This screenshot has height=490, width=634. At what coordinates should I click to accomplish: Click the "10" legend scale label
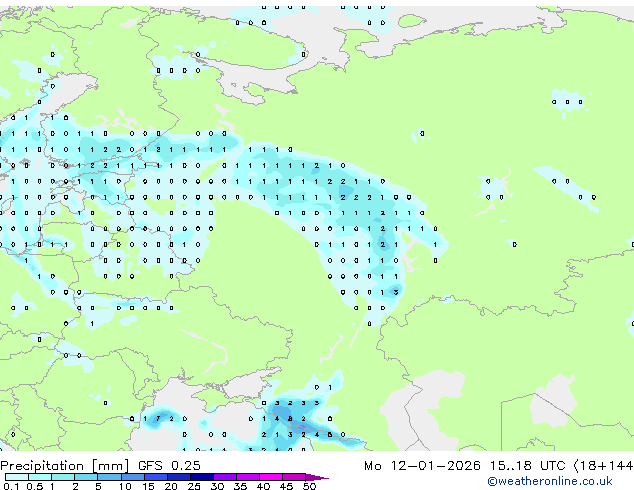[x=125, y=486]
